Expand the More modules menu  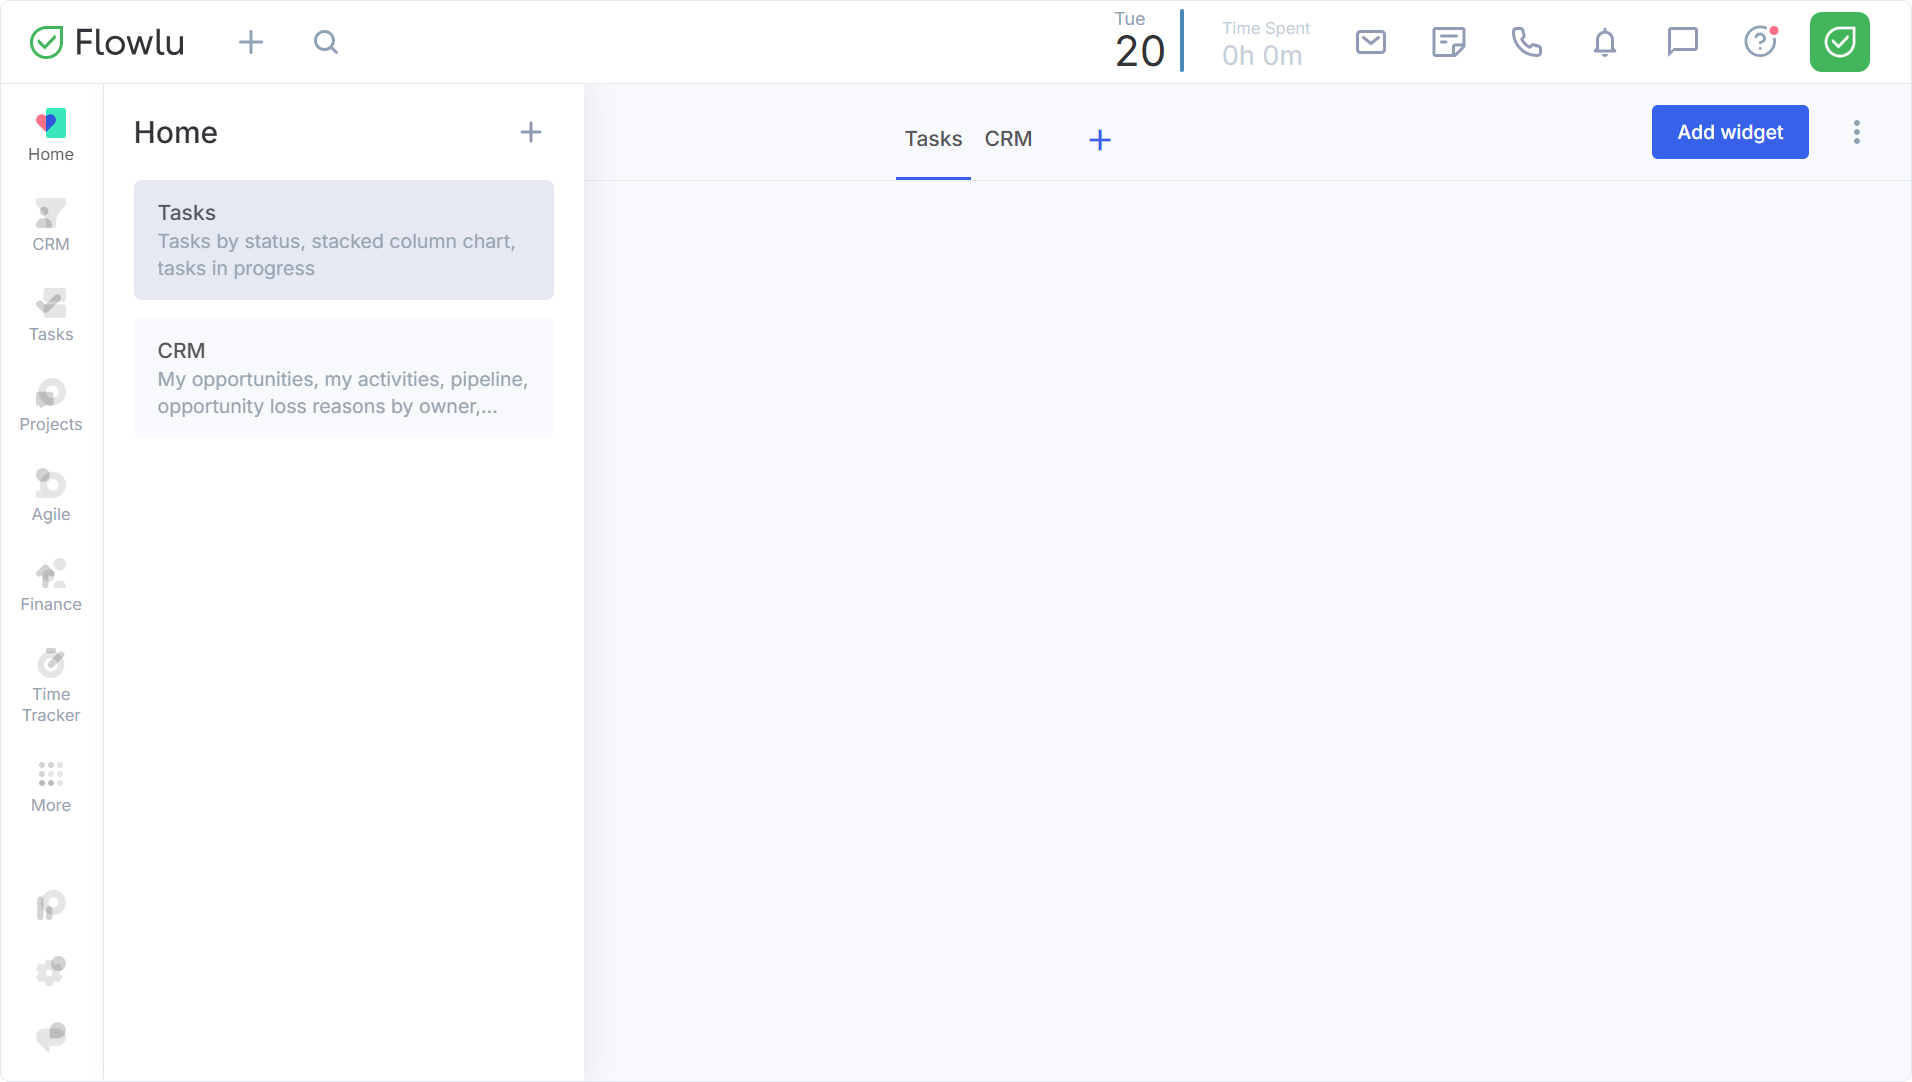pyautogui.click(x=51, y=786)
